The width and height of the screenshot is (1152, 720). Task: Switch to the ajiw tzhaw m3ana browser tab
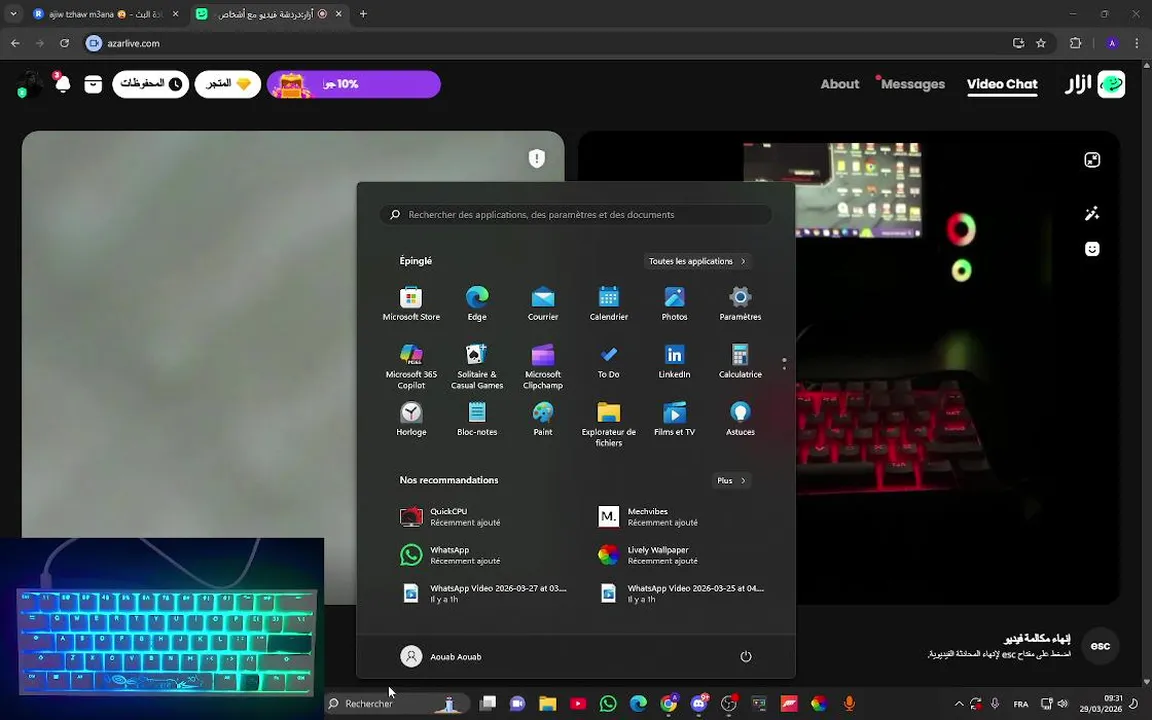[106, 14]
